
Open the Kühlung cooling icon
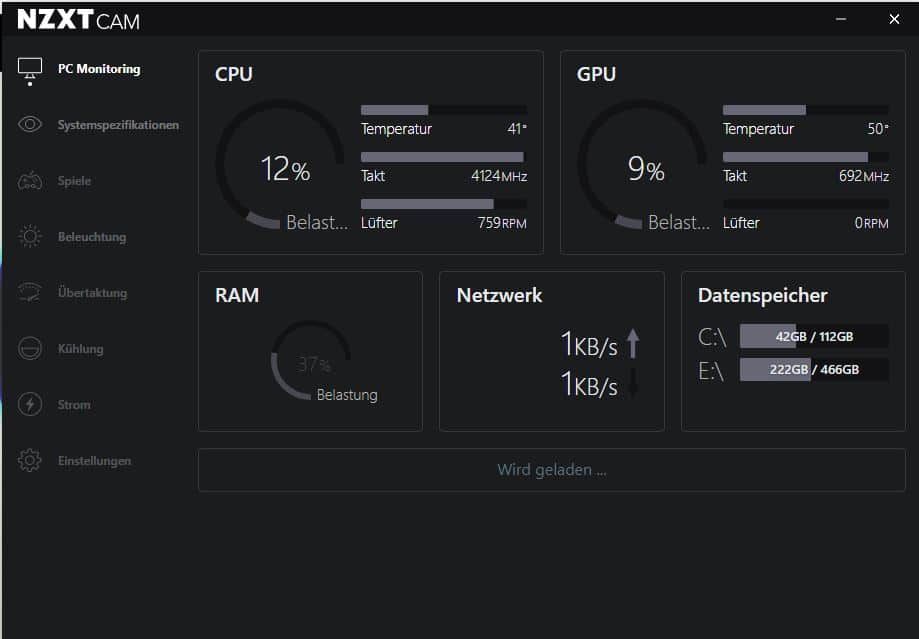pyautogui.click(x=30, y=349)
